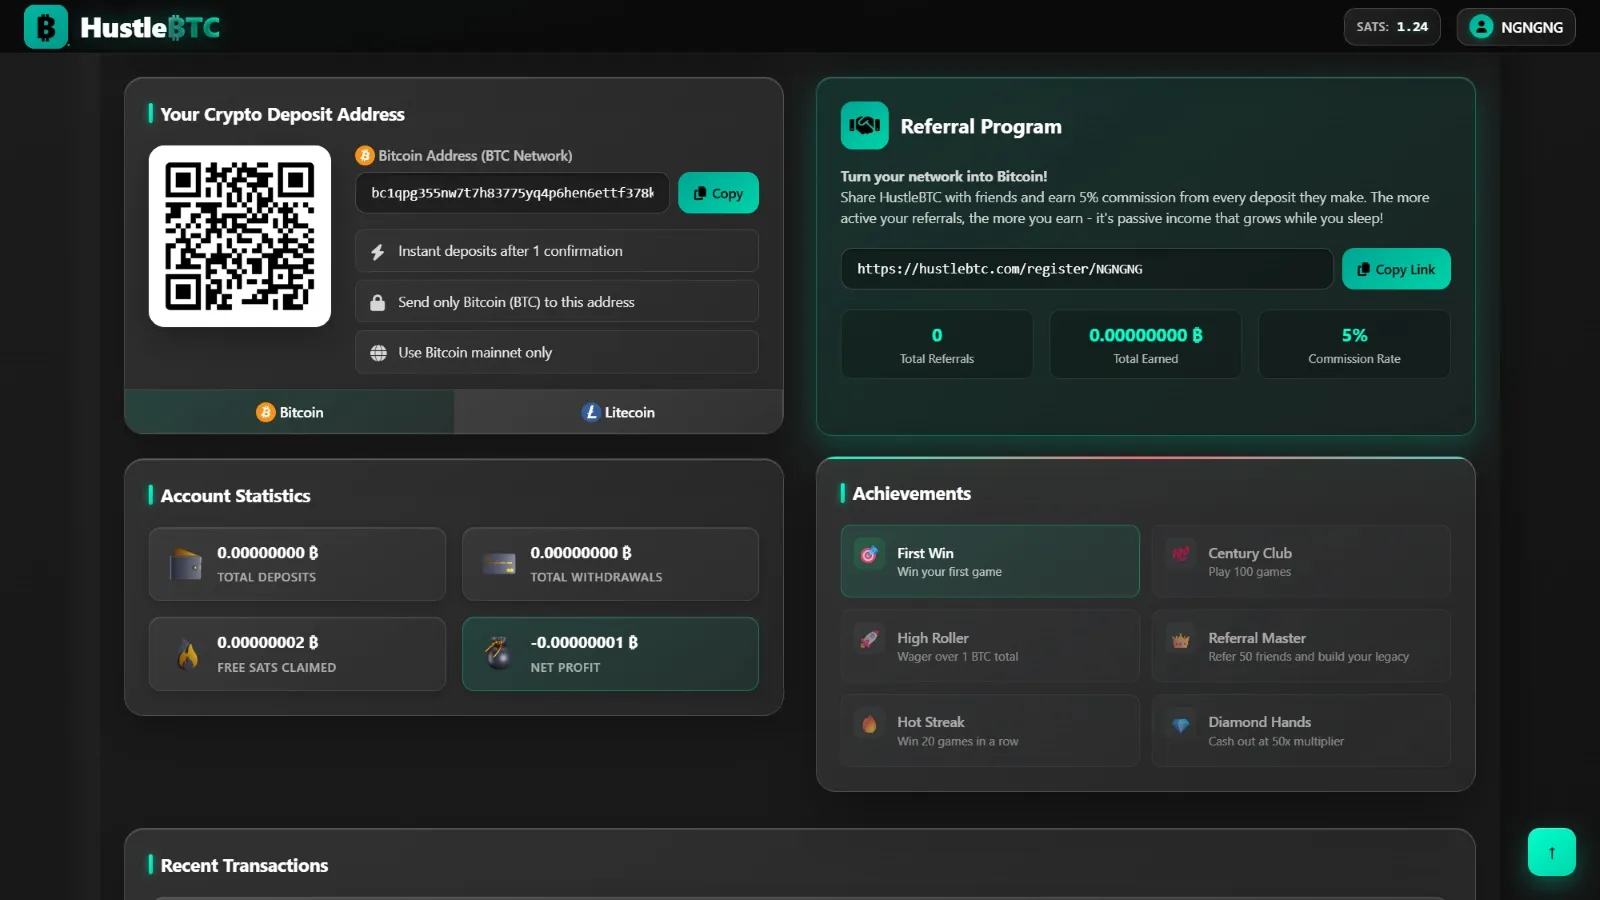Click the deposit QR code image
Image resolution: width=1600 pixels, height=900 pixels.
240,236
